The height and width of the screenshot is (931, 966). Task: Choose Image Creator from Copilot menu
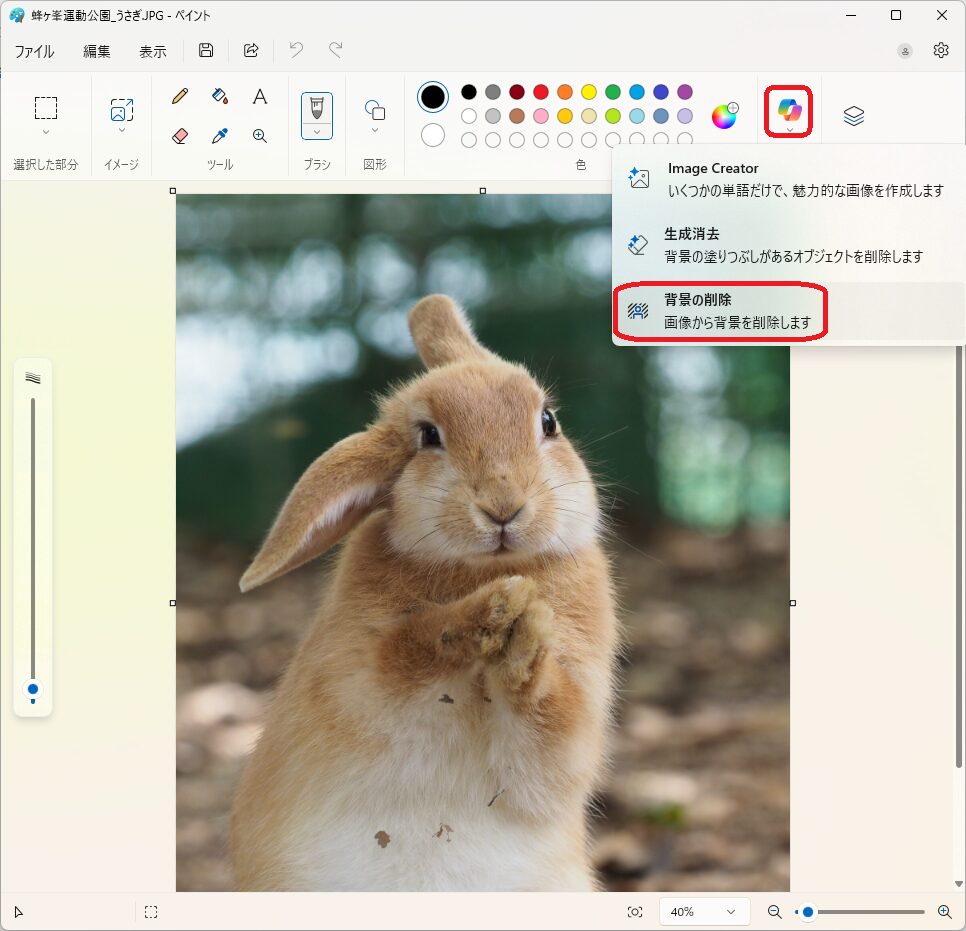click(789, 179)
